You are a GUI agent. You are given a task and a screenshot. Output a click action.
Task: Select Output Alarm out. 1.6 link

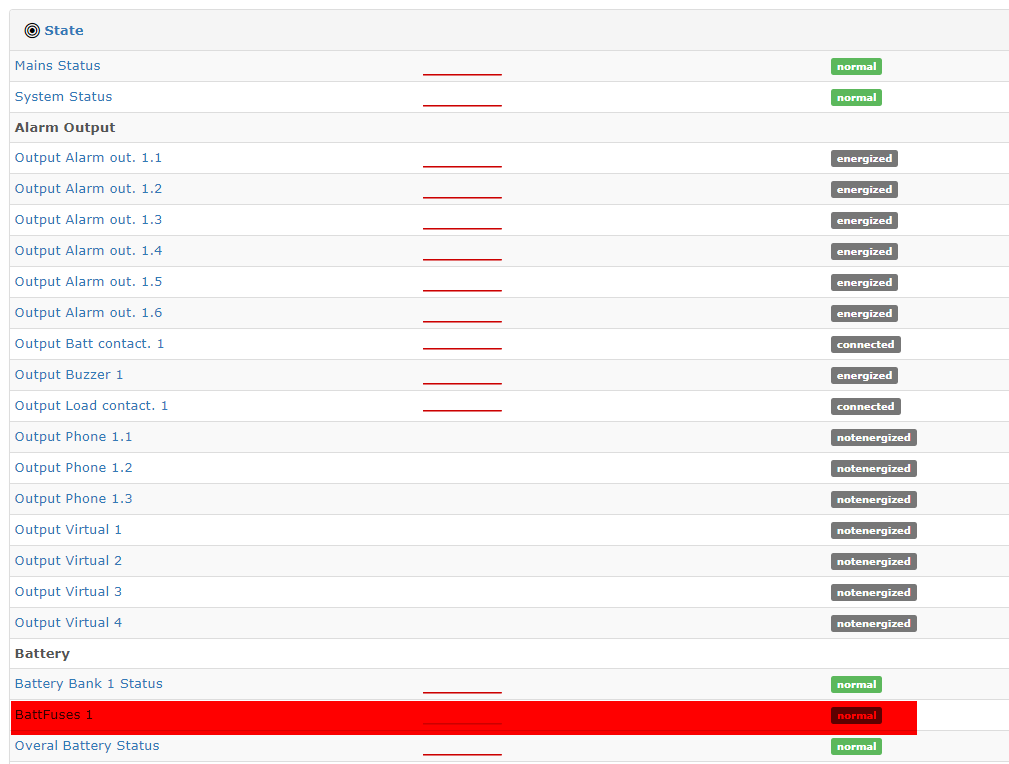pos(88,312)
